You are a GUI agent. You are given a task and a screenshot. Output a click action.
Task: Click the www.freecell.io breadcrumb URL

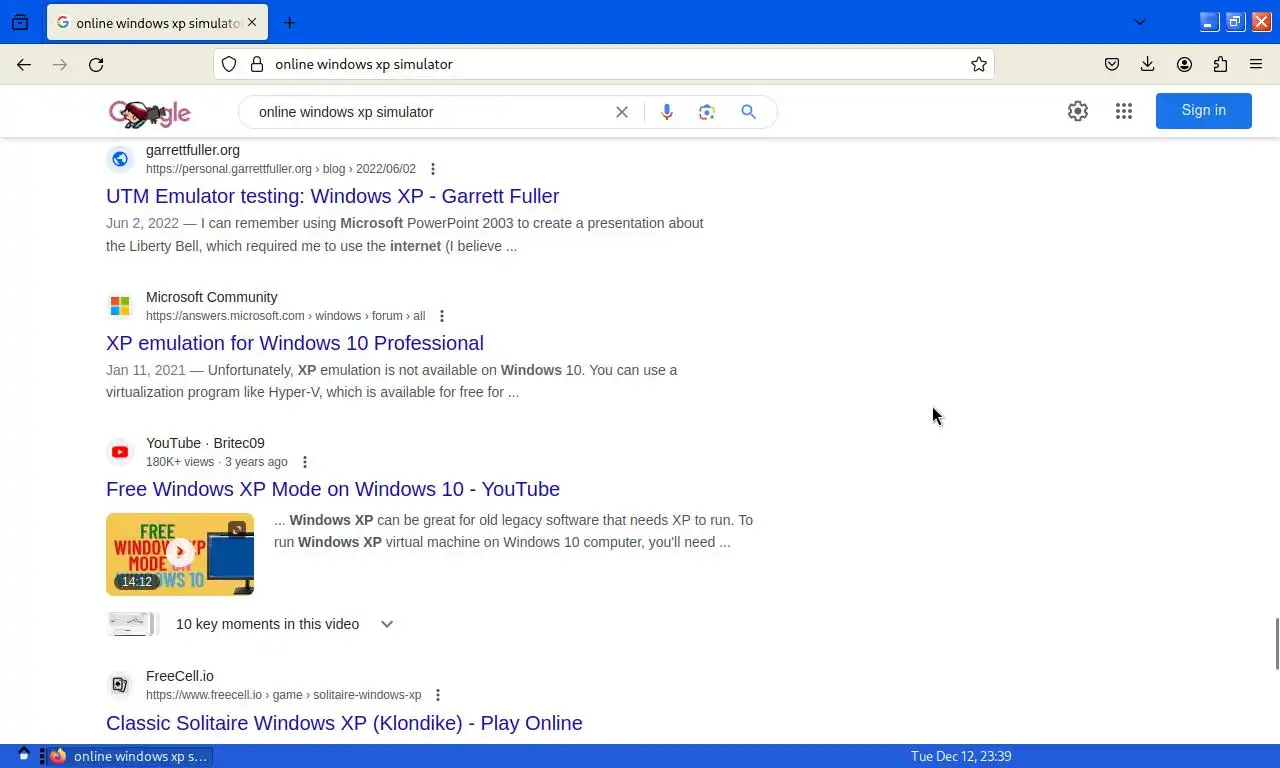(x=284, y=695)
